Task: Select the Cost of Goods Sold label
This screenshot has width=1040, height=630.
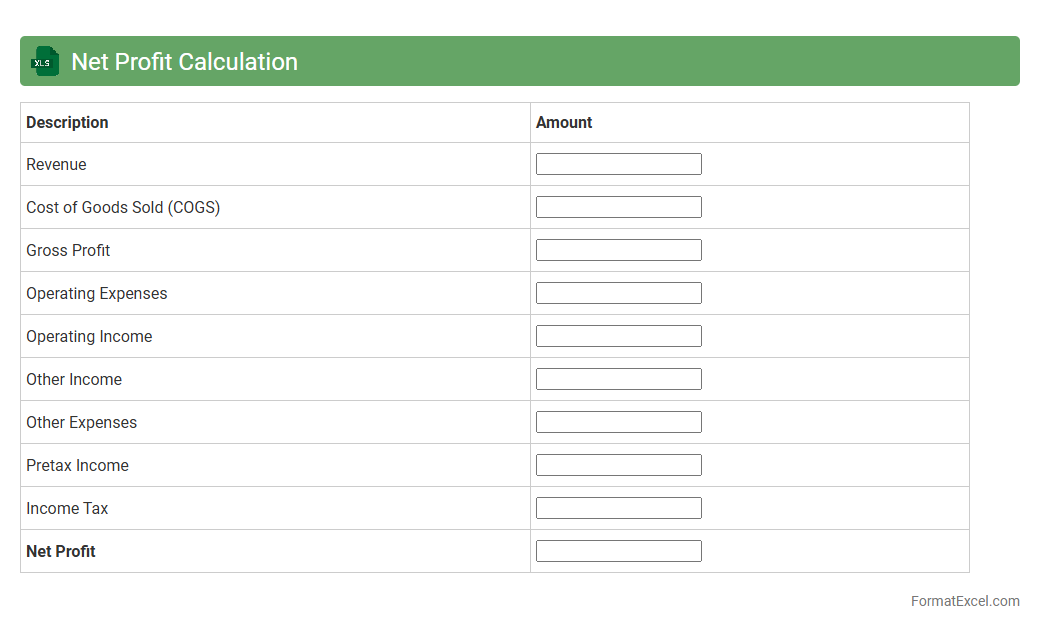Action: [x=123, y=207]
